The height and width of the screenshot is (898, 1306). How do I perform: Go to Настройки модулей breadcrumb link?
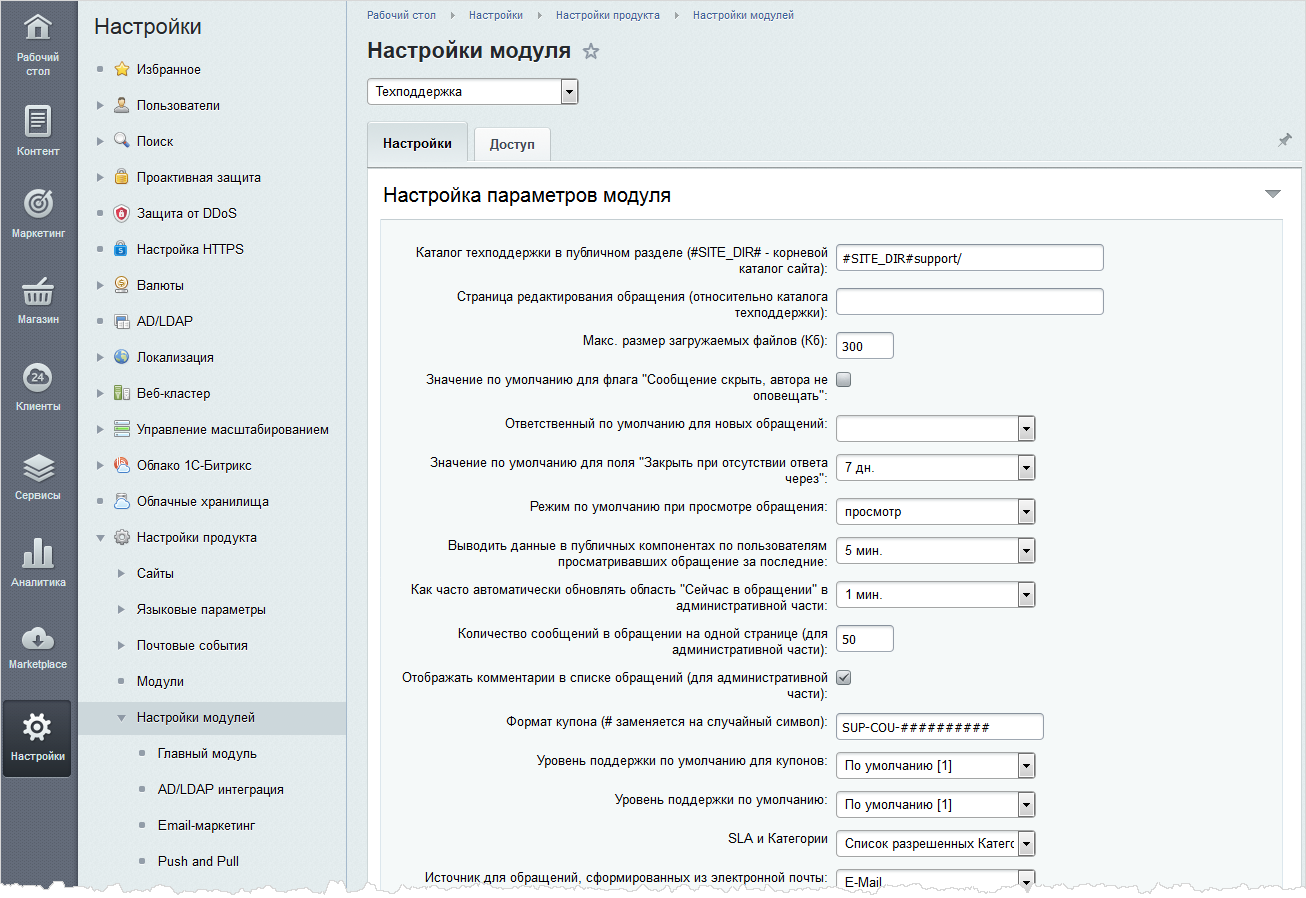743,15
